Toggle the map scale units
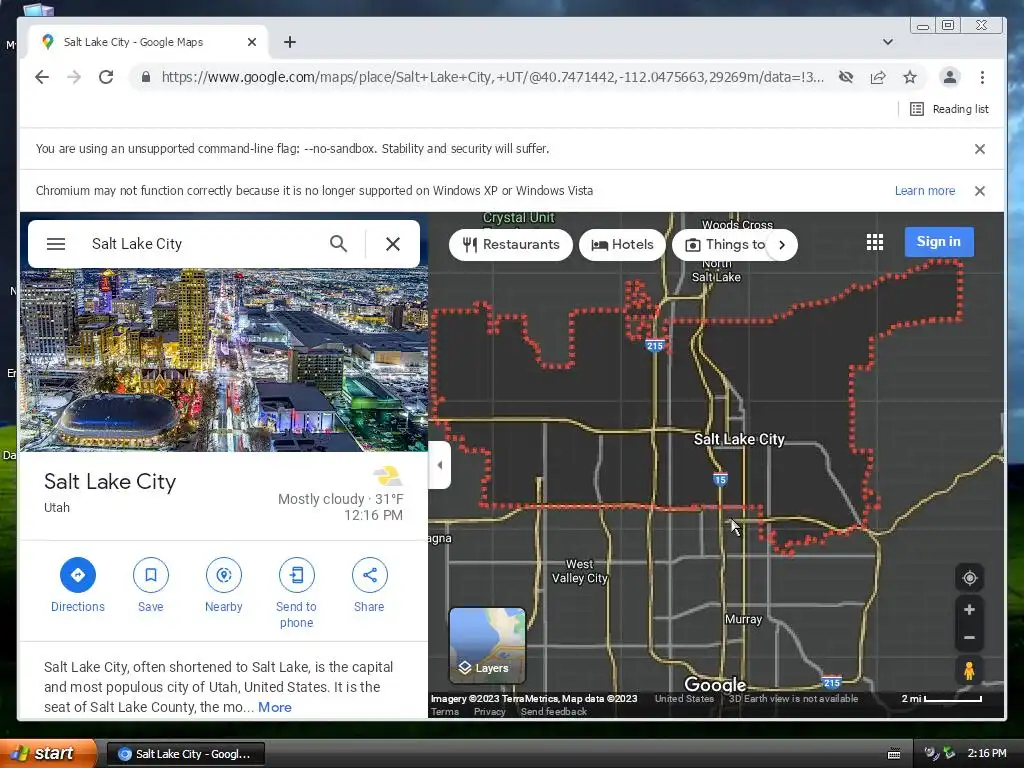1024x768 pixels. [941, 699]
